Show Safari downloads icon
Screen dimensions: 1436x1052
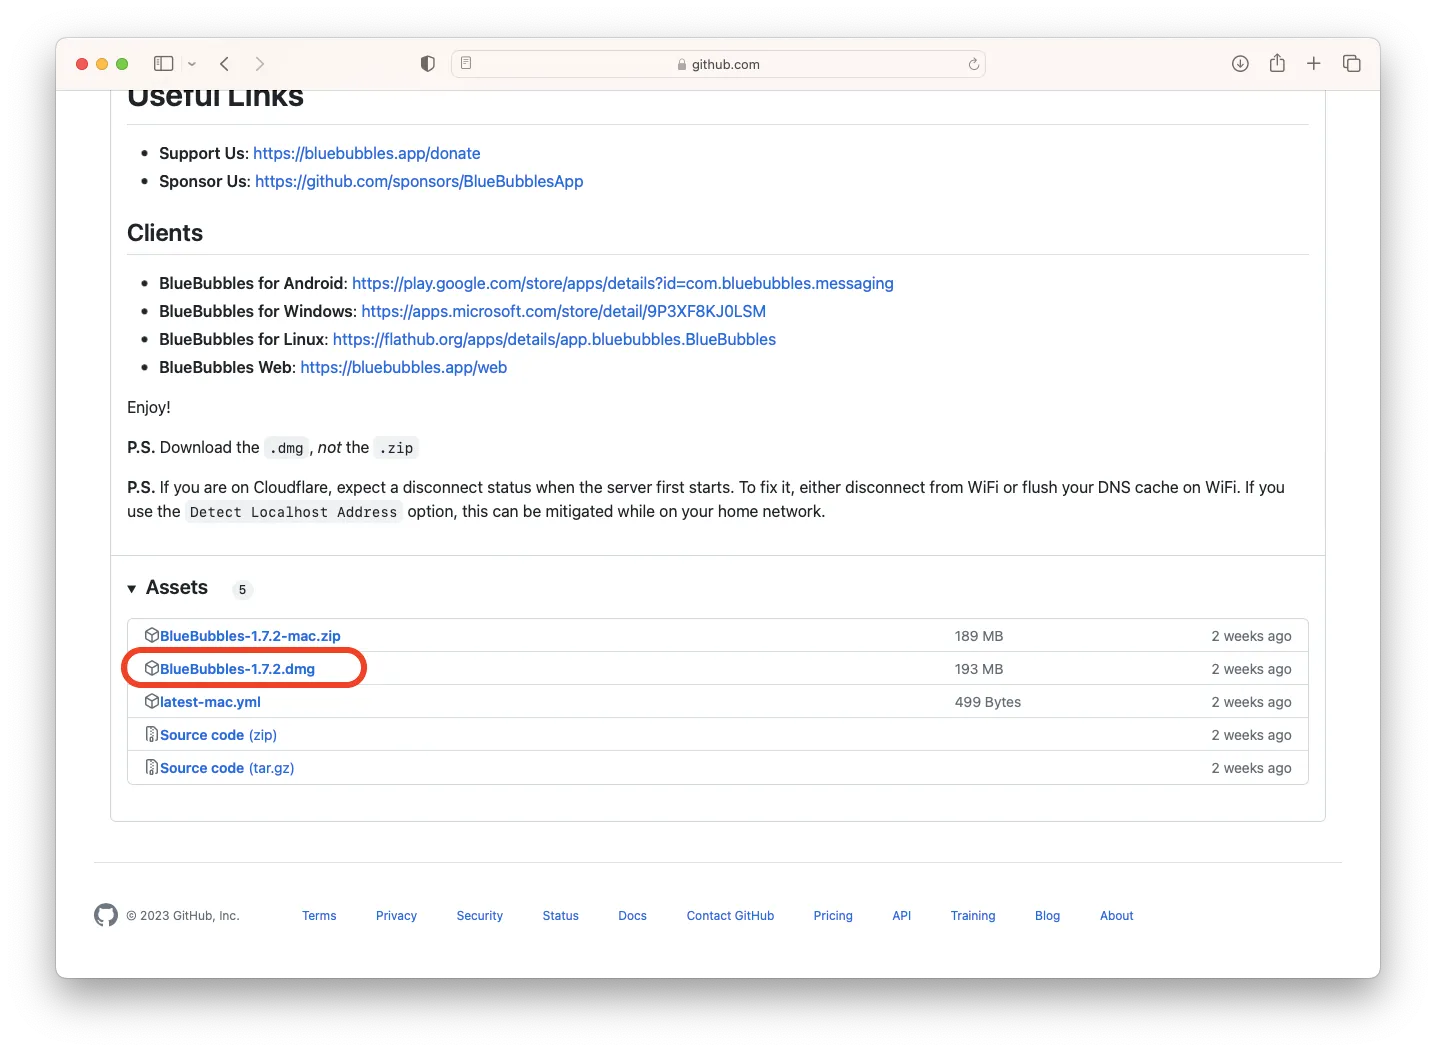[1240, 64]
